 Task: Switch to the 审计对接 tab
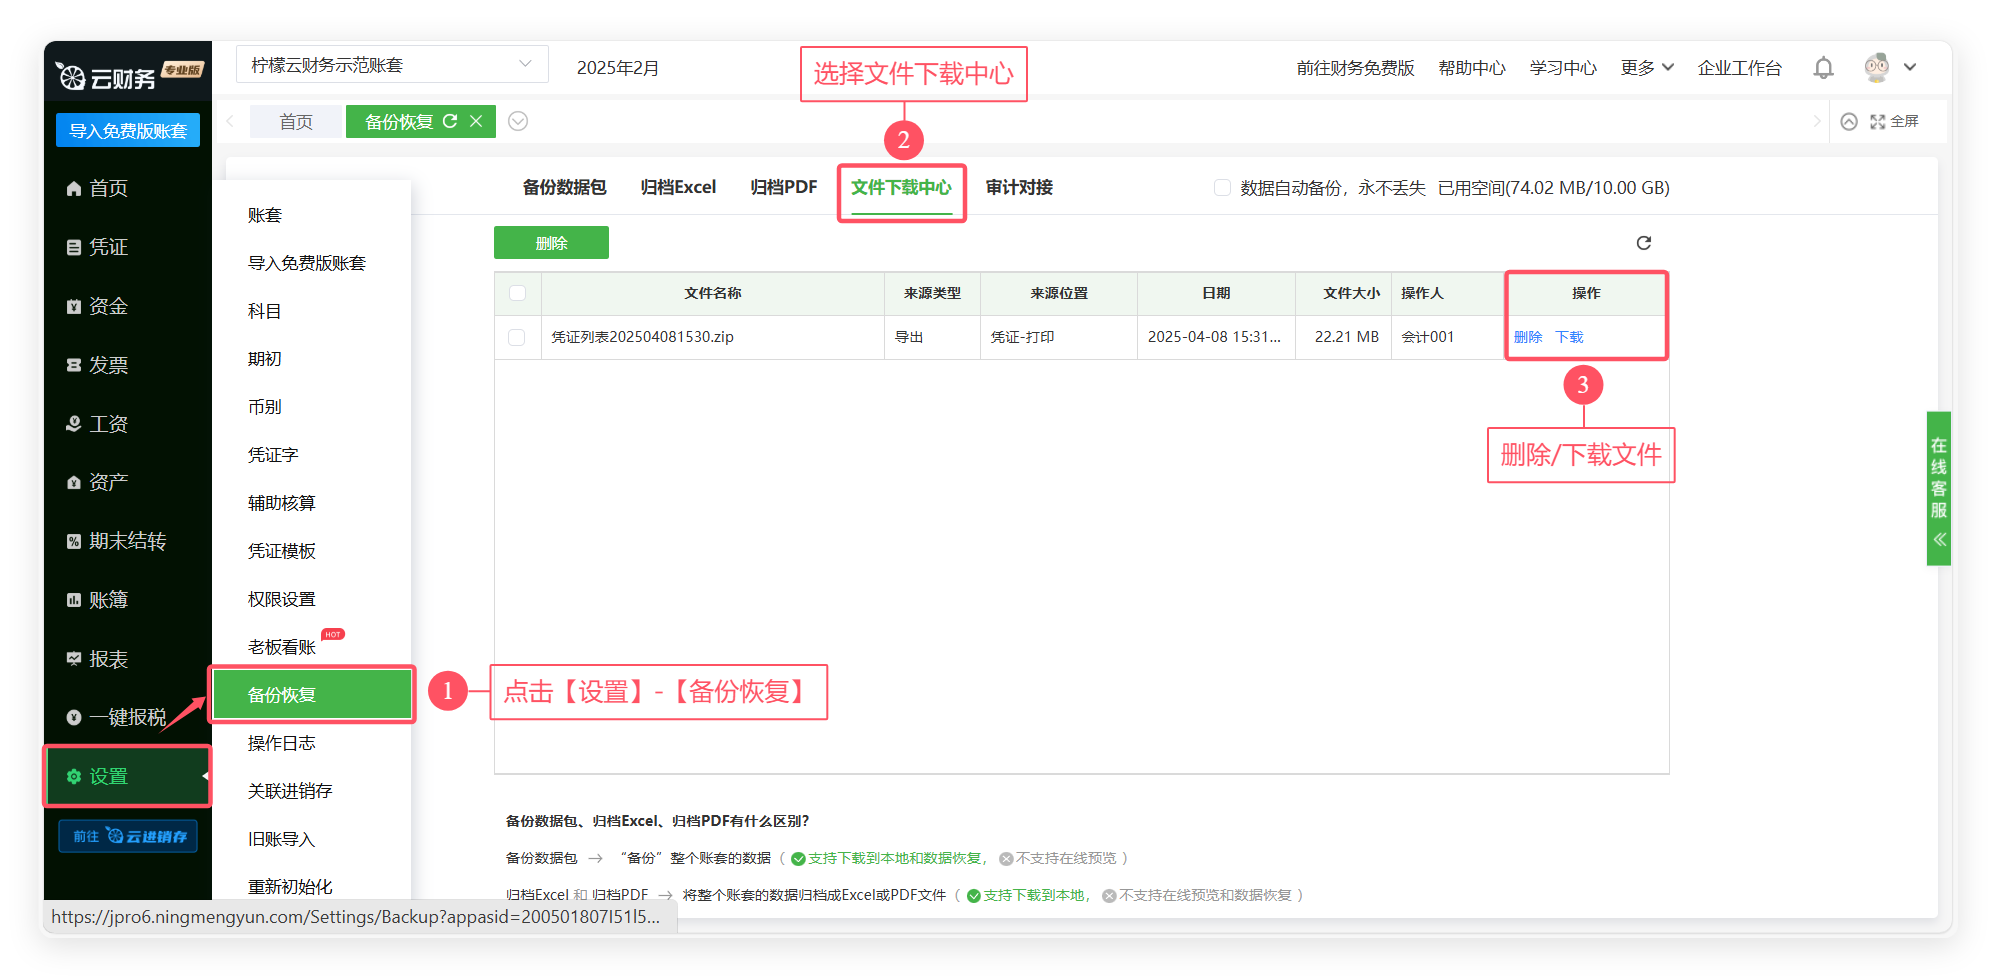1019,188
